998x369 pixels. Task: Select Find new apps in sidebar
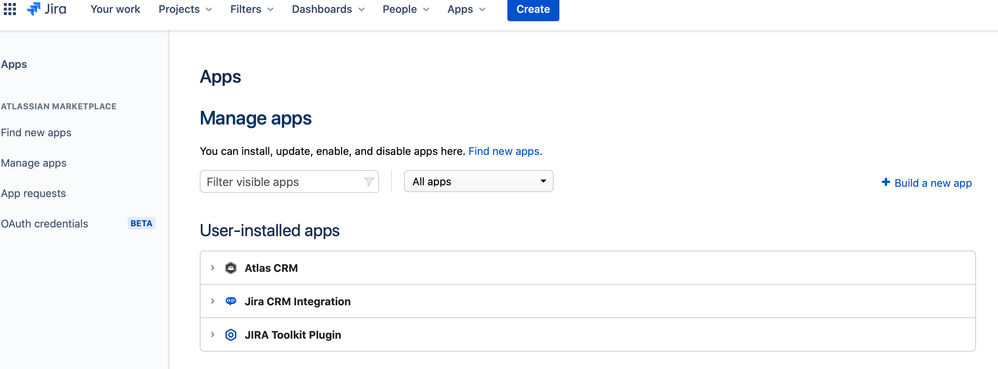[36, 133]
